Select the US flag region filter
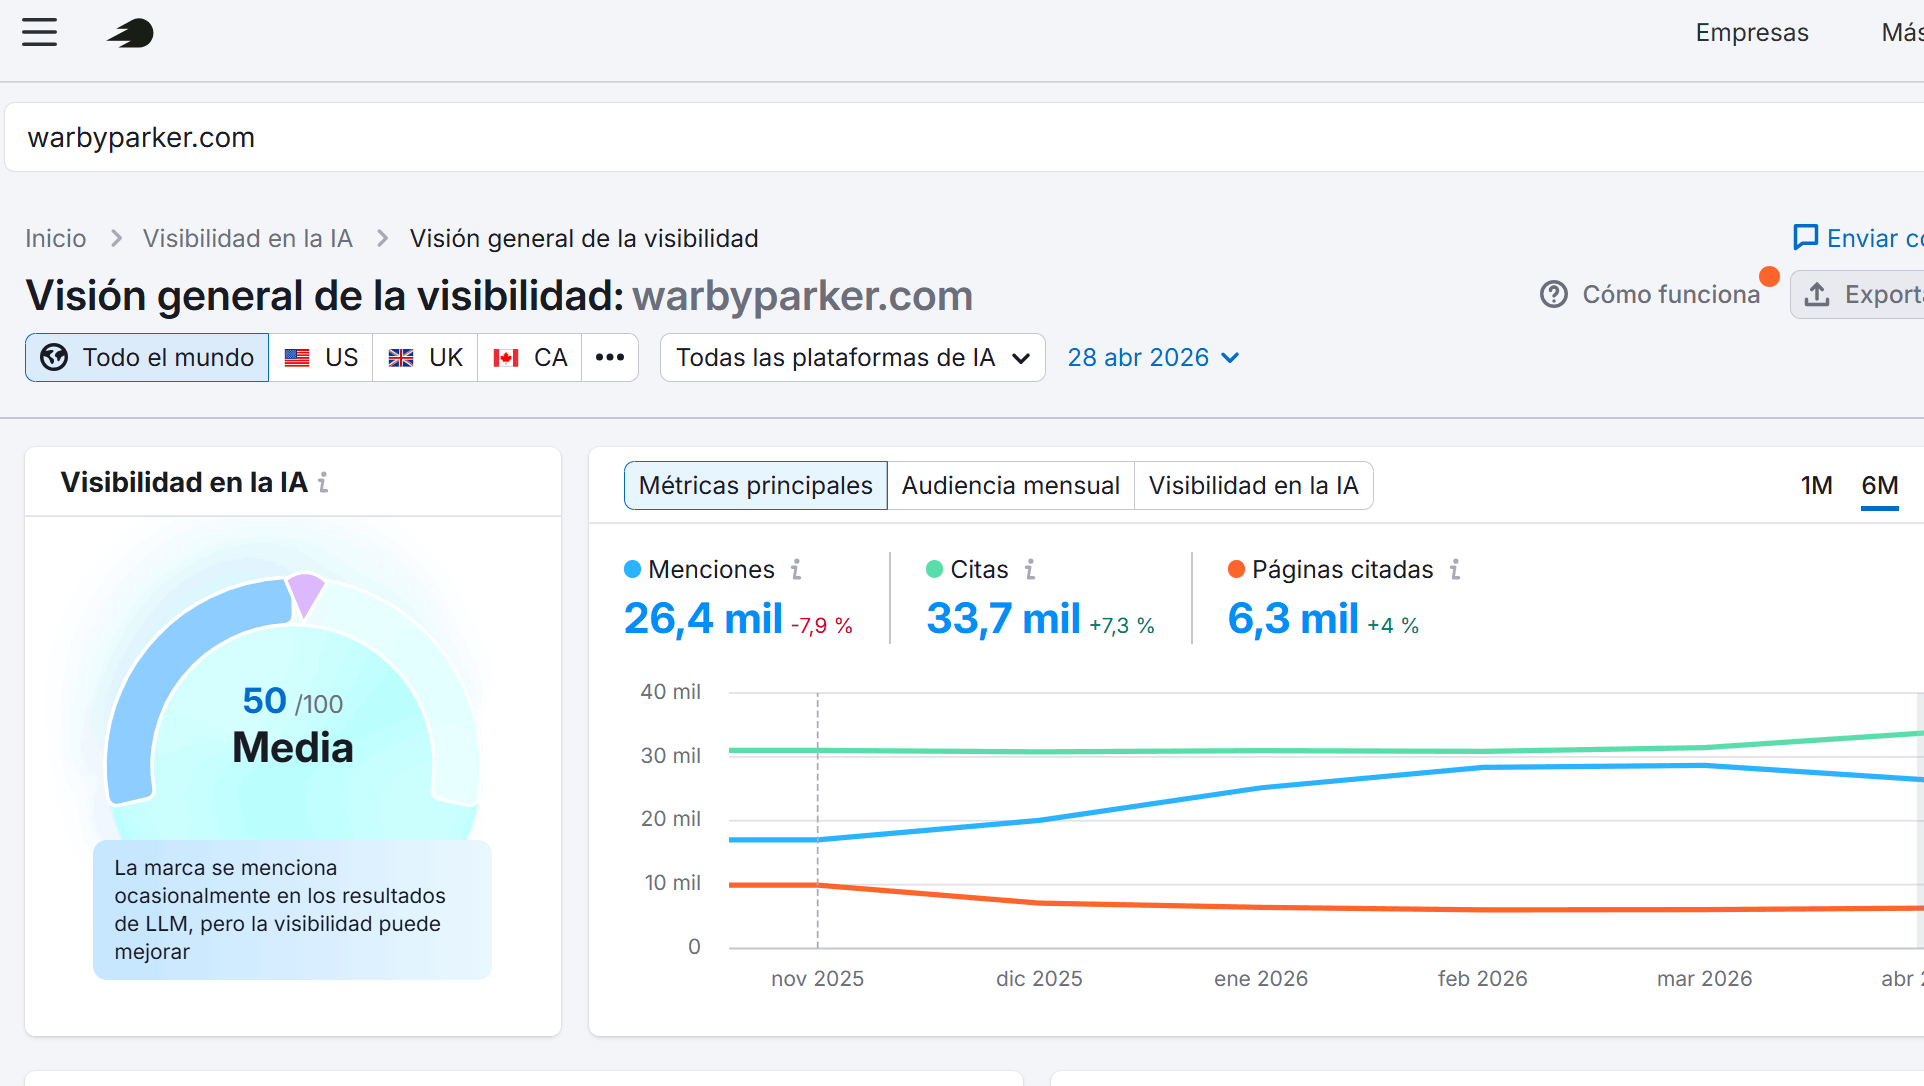Screen dimensions: 1924x1086 pos(321,358)
